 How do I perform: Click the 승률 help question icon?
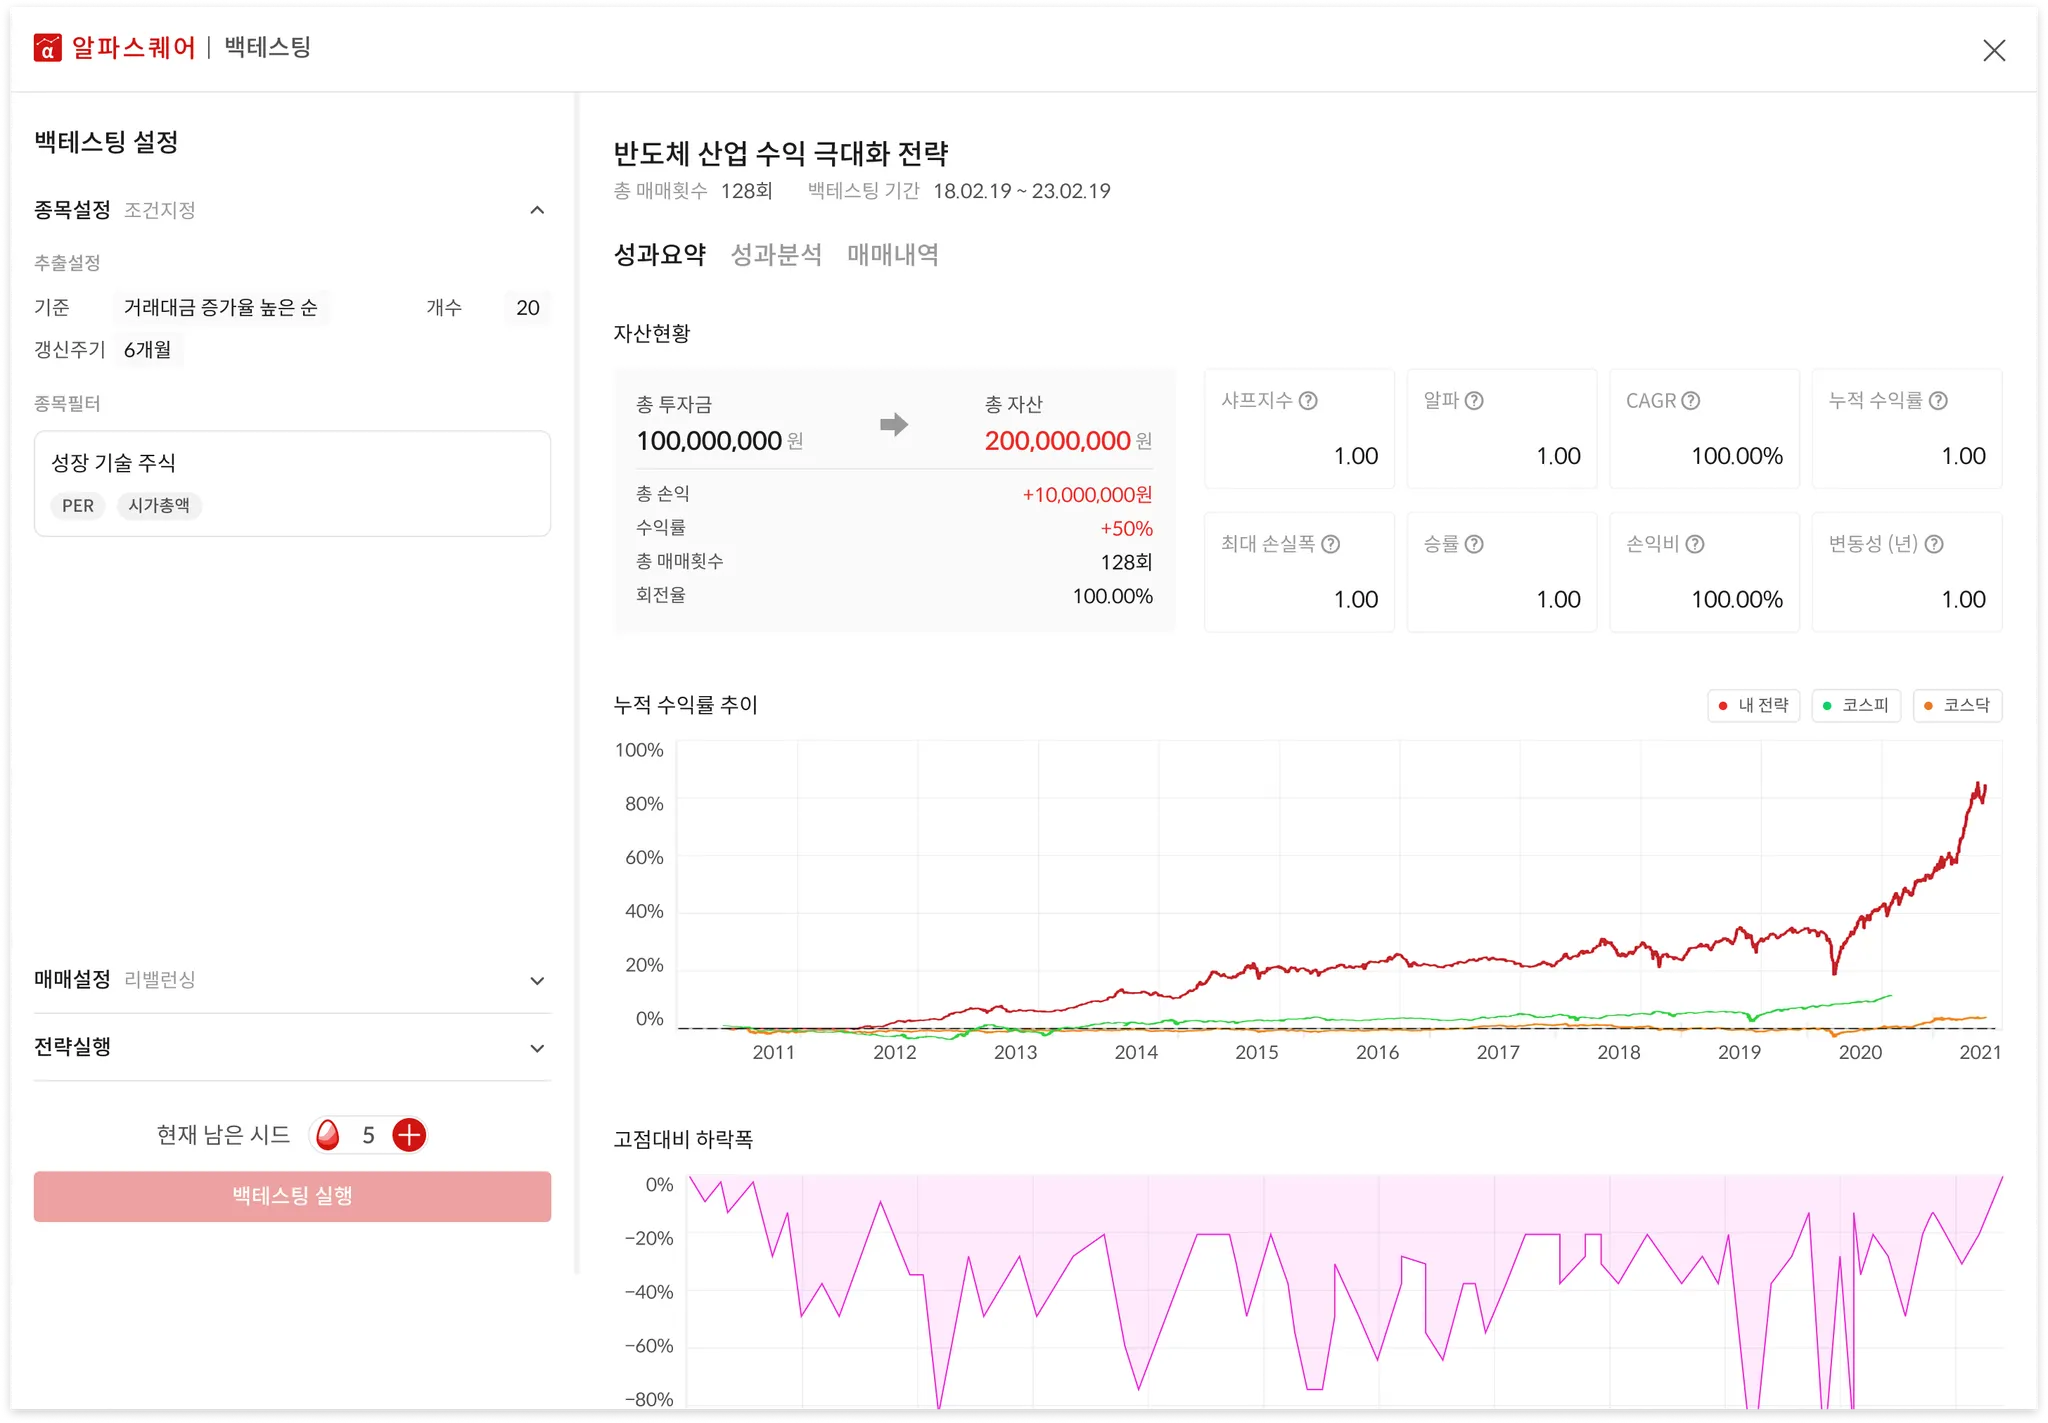(1474, 544)
